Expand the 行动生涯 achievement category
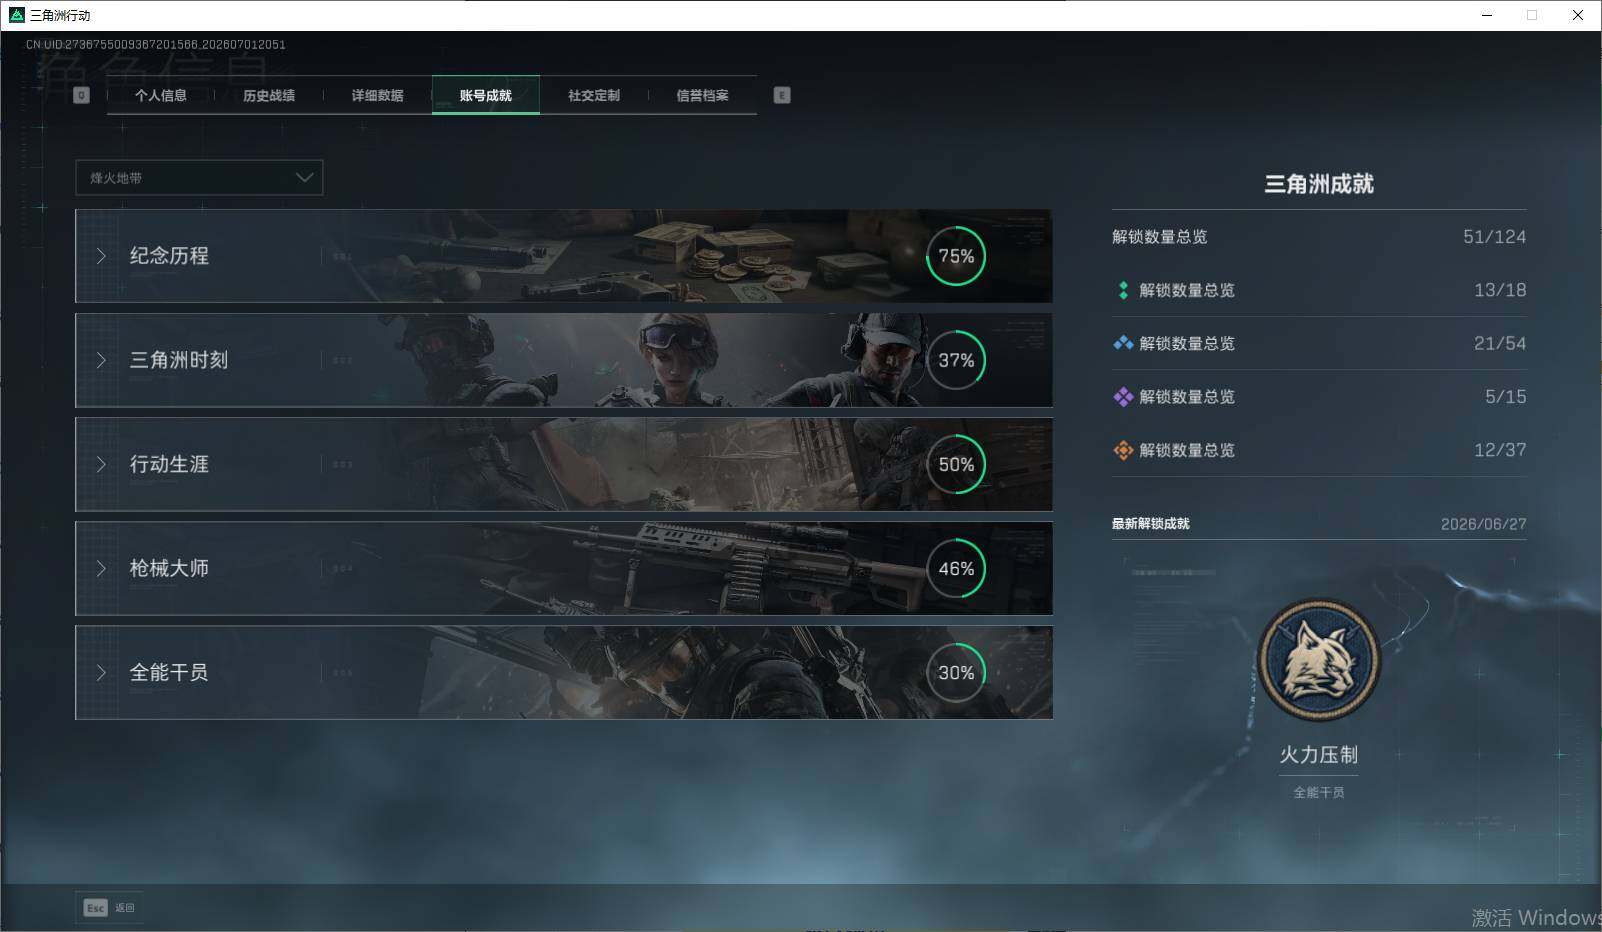Image resolution: width=1602 pixels, height=932 pixels. [x=564, y=464]
